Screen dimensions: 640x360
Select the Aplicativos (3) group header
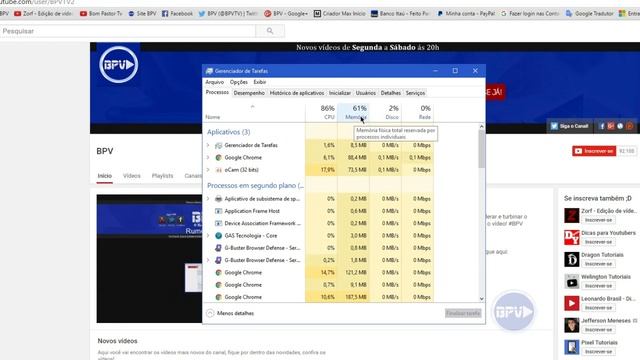tap(229, 132)
